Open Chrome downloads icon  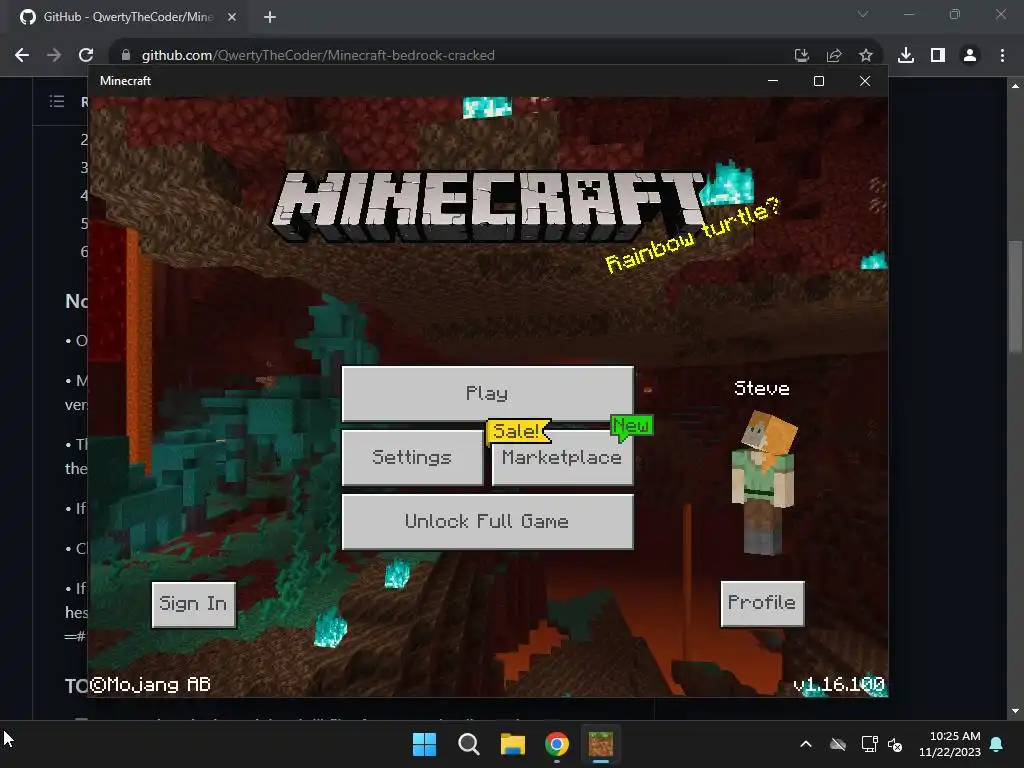[x=906, y=56]
